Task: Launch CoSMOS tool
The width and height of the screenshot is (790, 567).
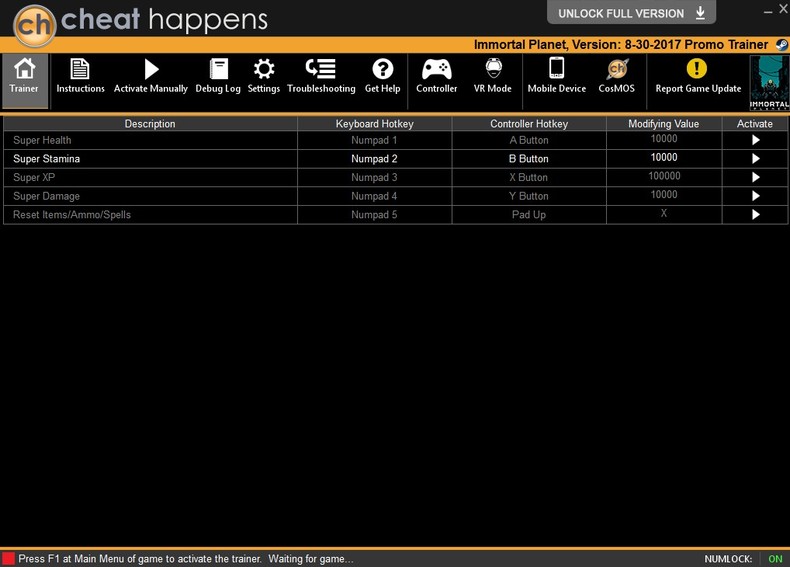Action: click(617, 76)
